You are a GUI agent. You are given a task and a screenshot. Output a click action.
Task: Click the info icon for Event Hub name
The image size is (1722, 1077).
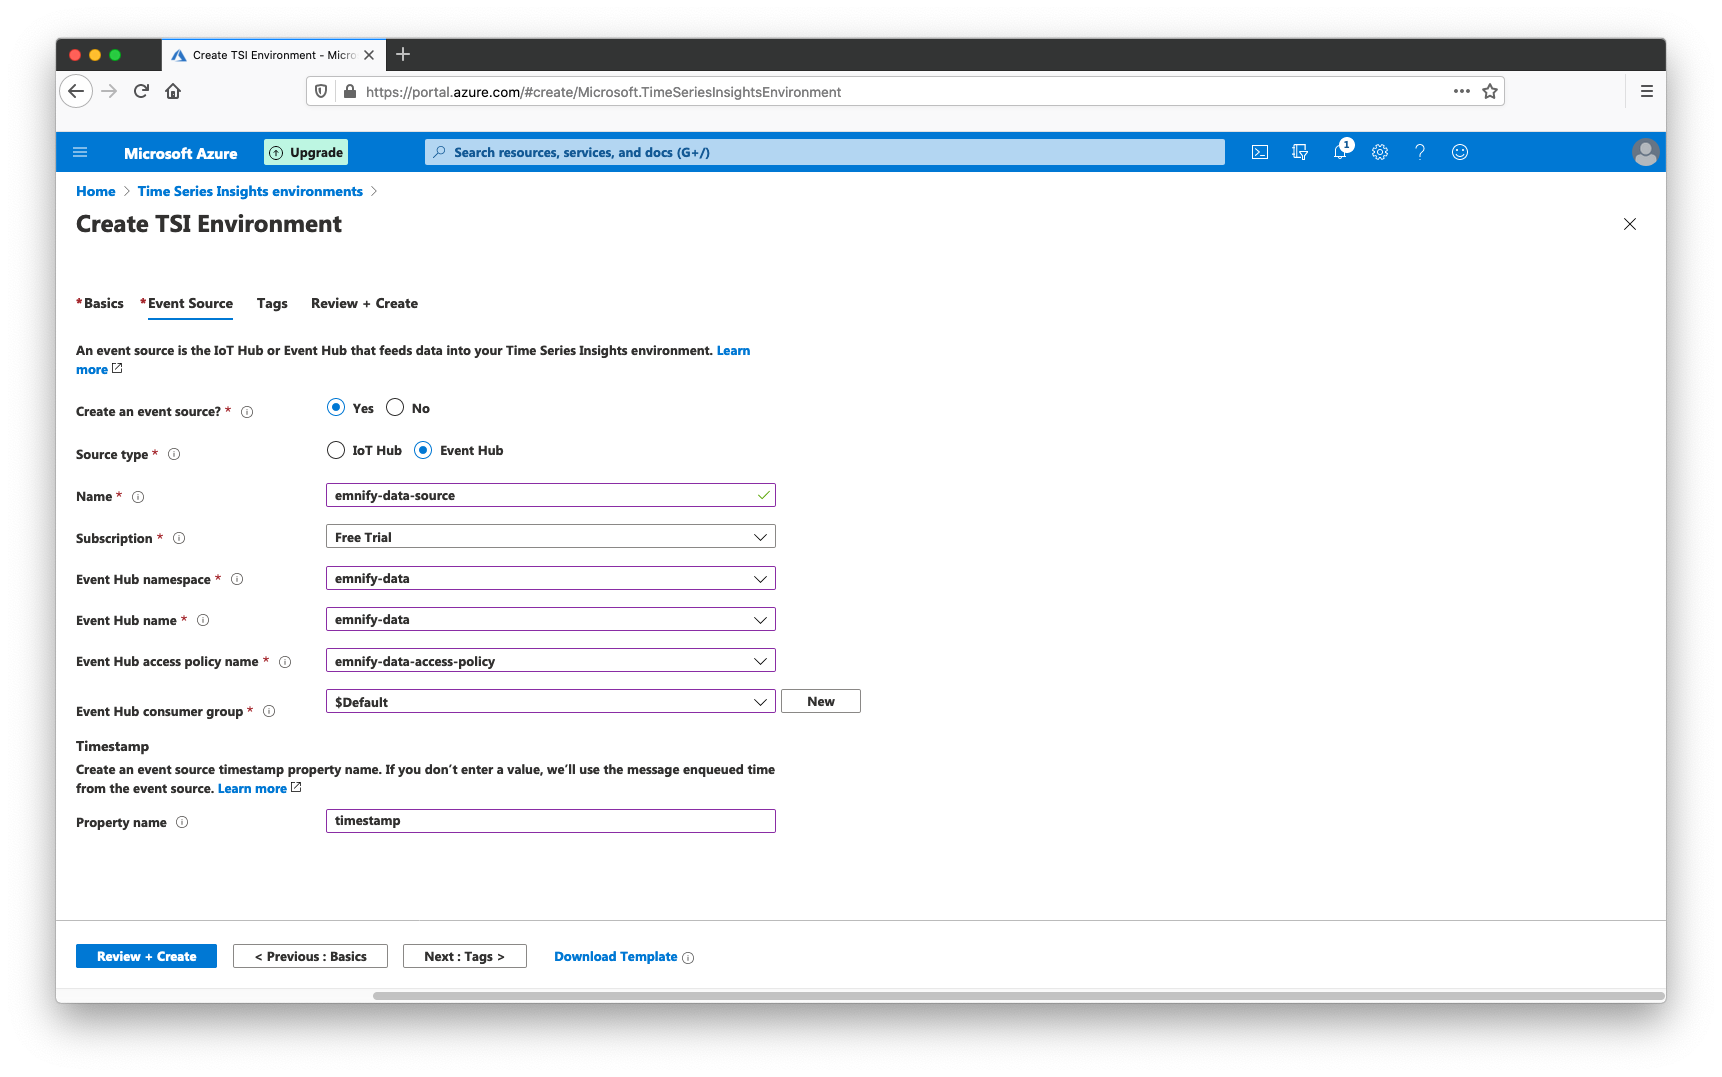203,620
